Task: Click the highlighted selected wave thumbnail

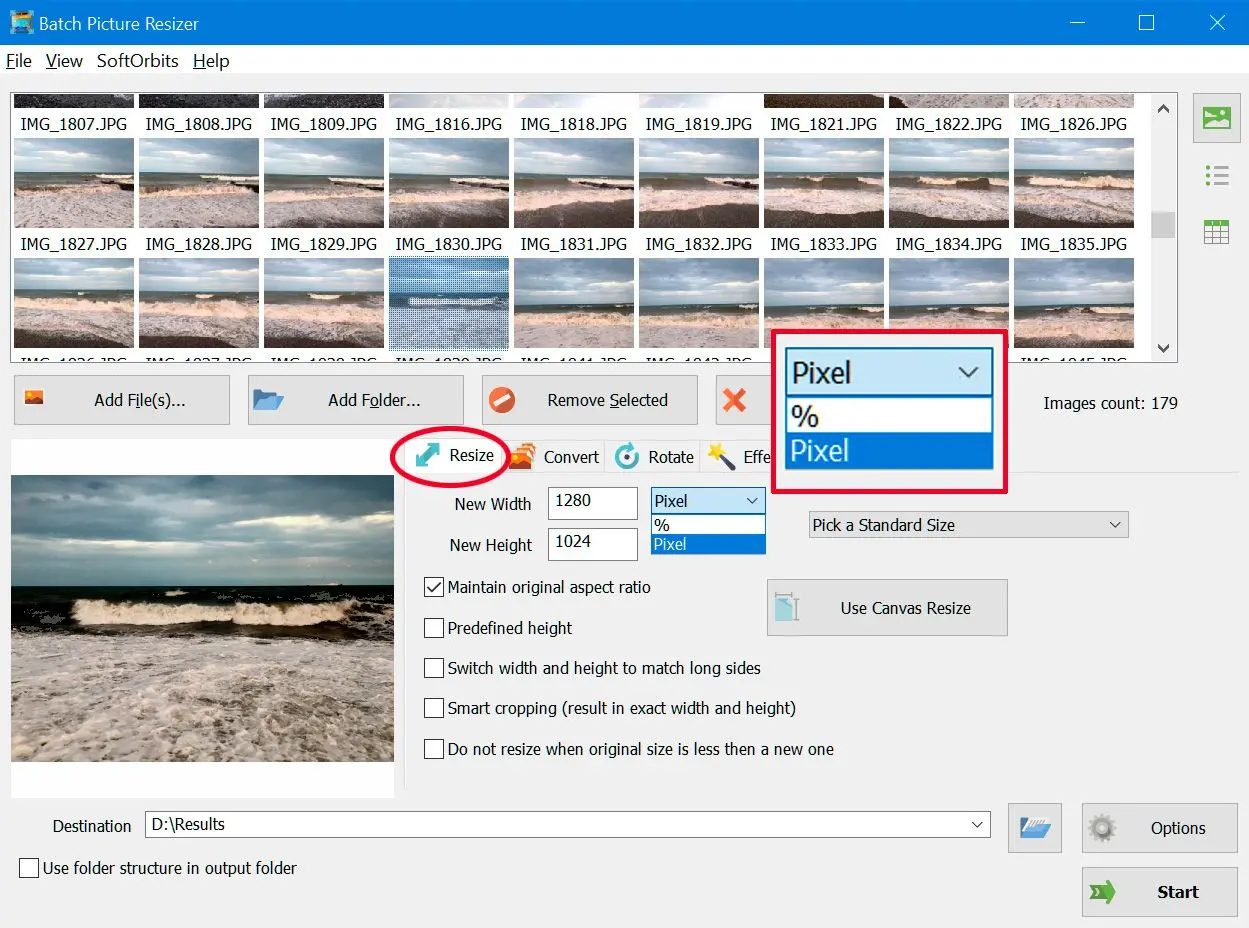Action: click(x=449, y=303)
